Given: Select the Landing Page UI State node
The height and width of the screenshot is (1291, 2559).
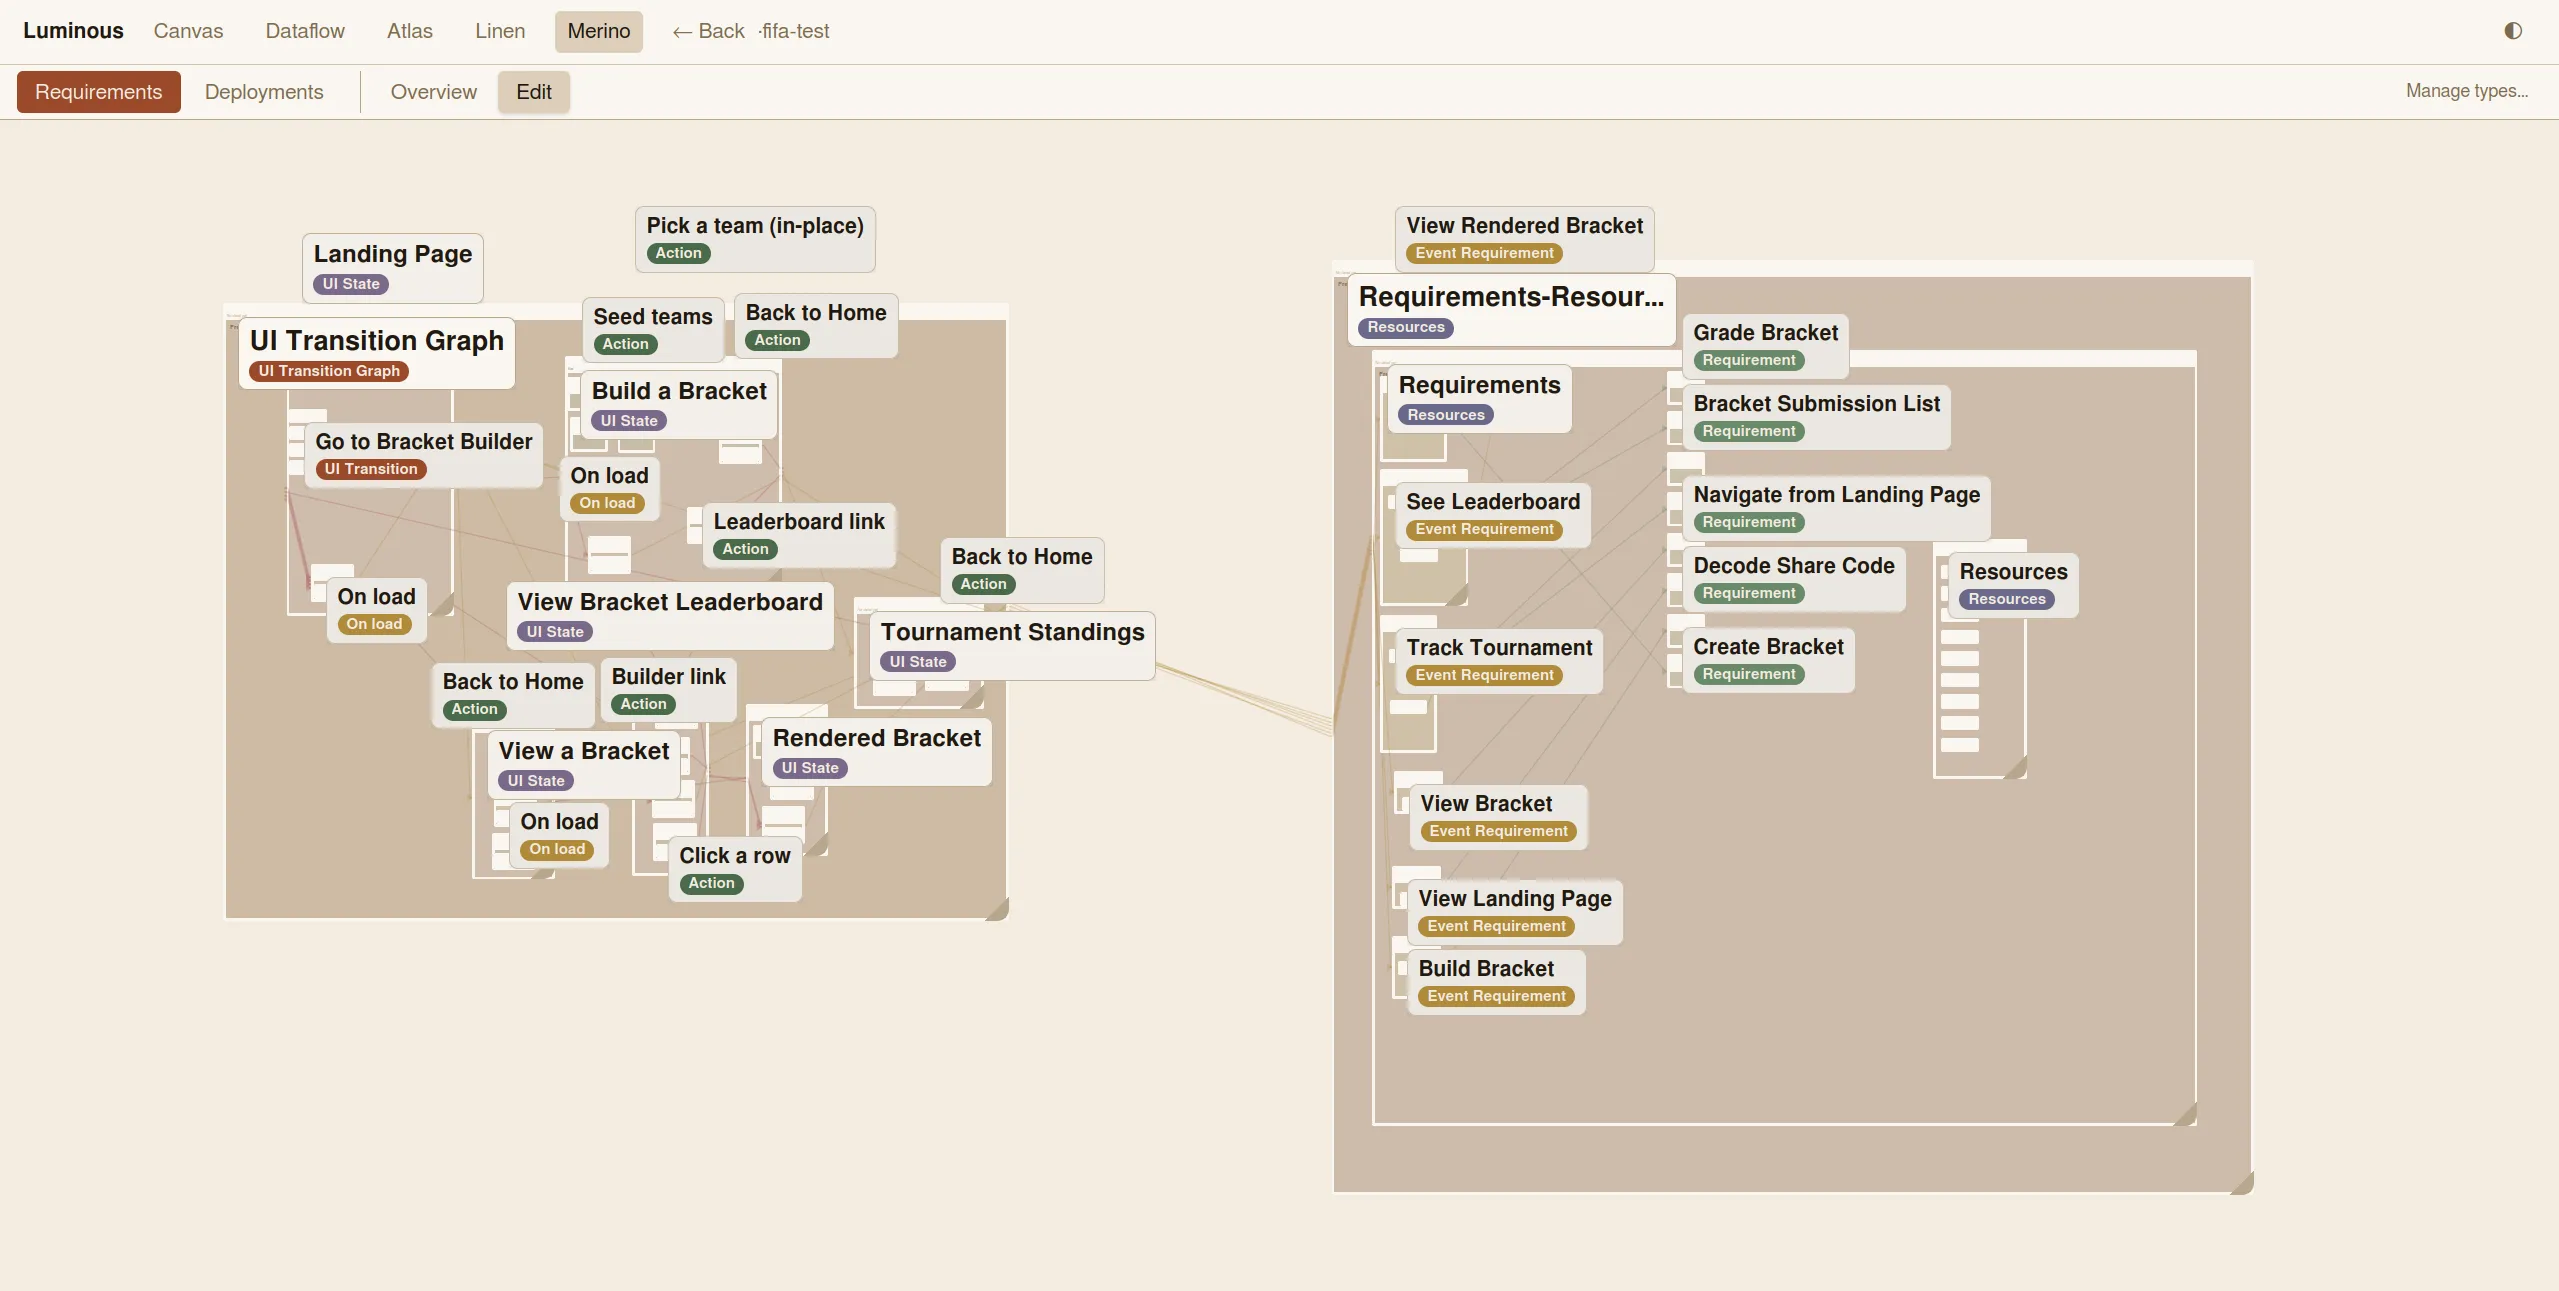Looking at the screenshot, I should 393,268.
